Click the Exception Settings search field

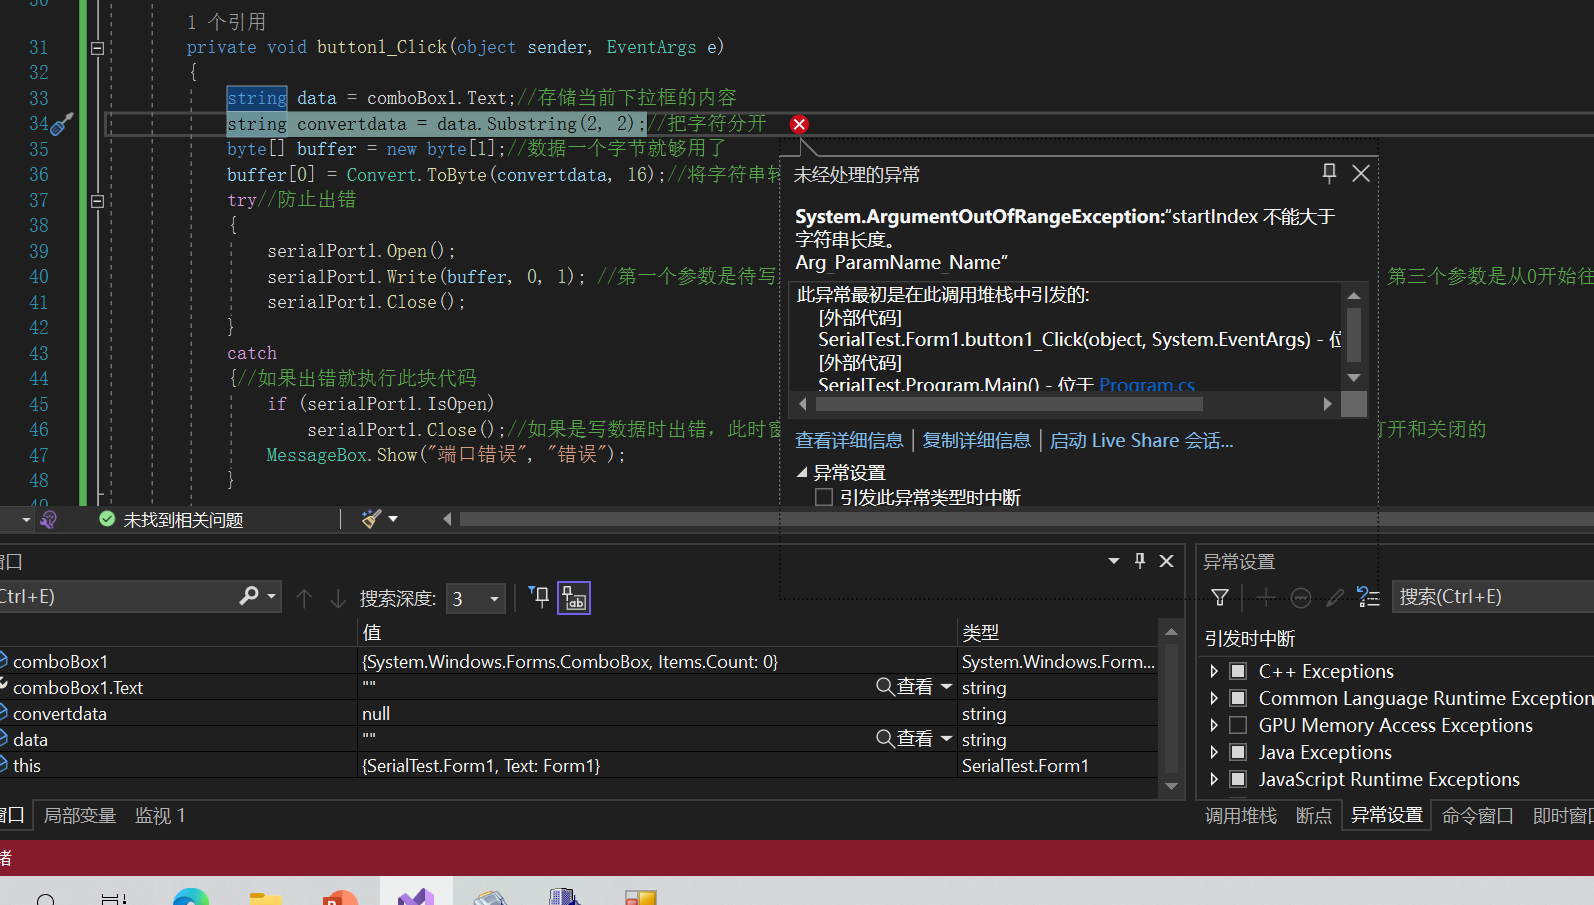pyautogui.click(x=1494, y=597)
